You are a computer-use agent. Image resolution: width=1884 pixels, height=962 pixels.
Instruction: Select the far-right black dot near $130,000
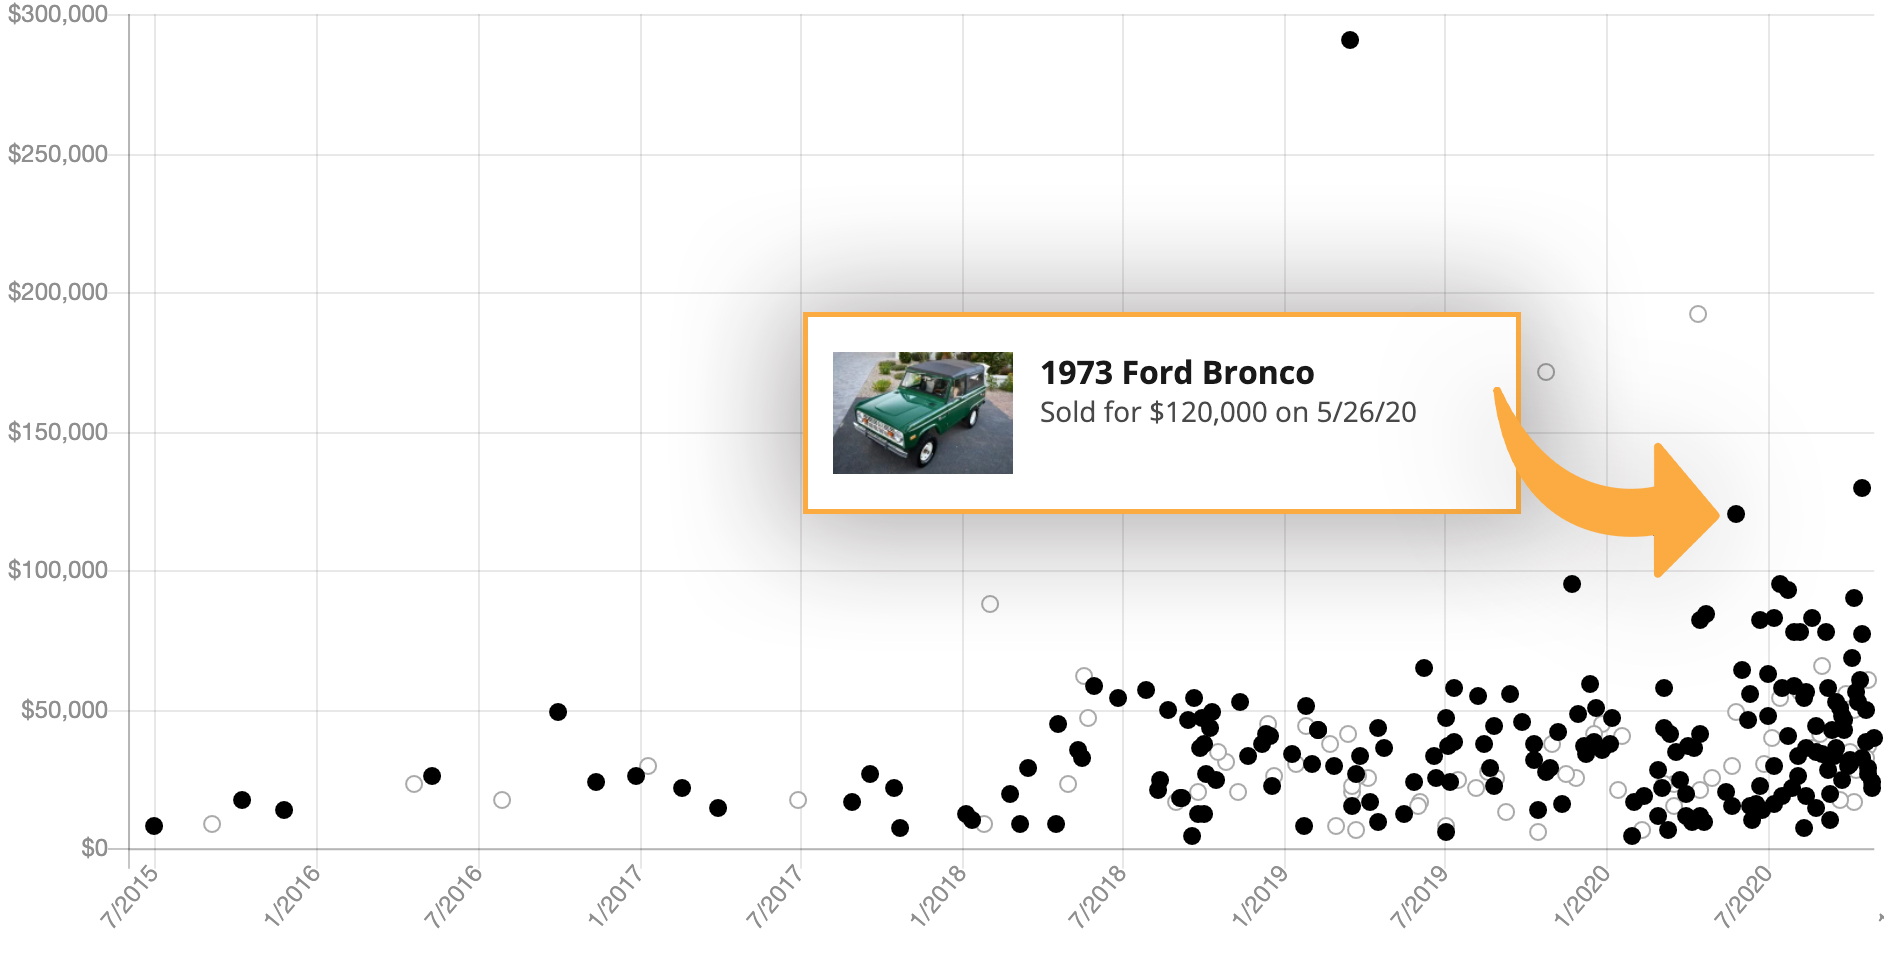[x=1861, y=488]
